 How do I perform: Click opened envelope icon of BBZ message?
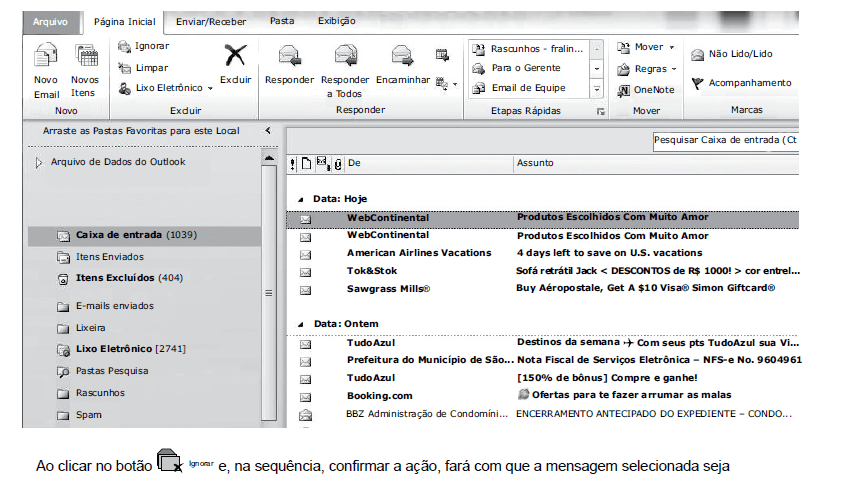[306, 415]
